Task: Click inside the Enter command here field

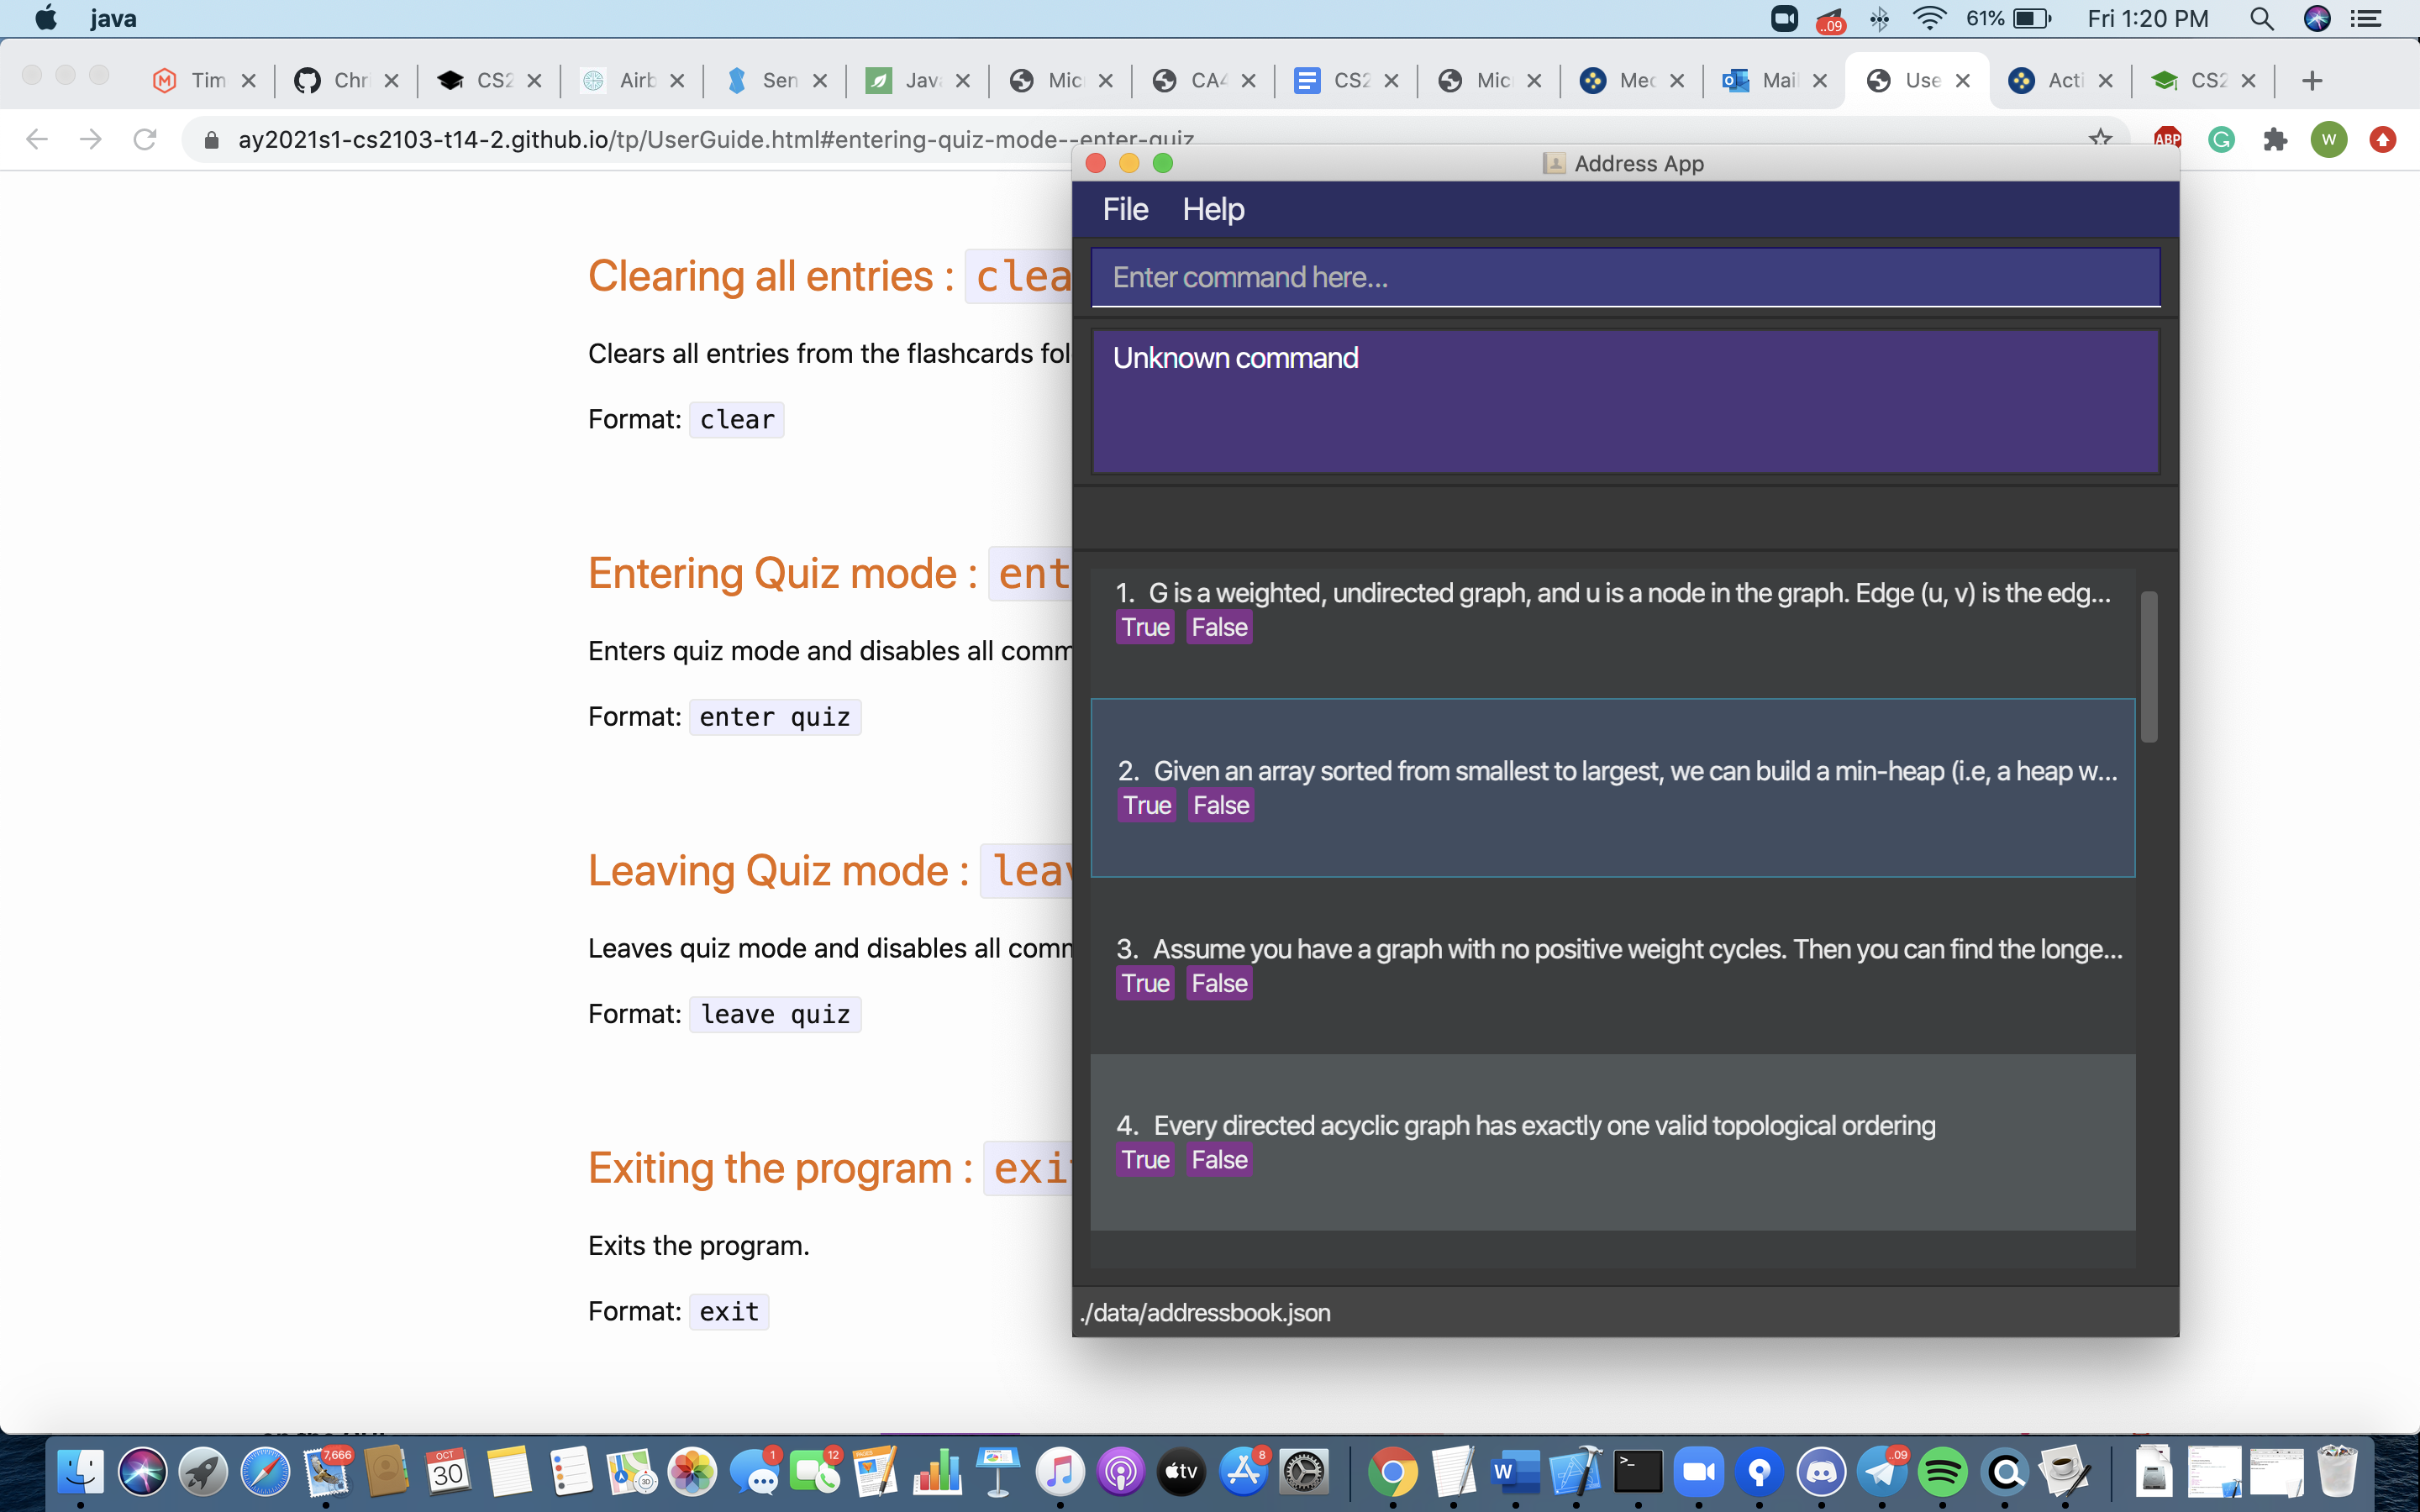Action: point(1625,277)
